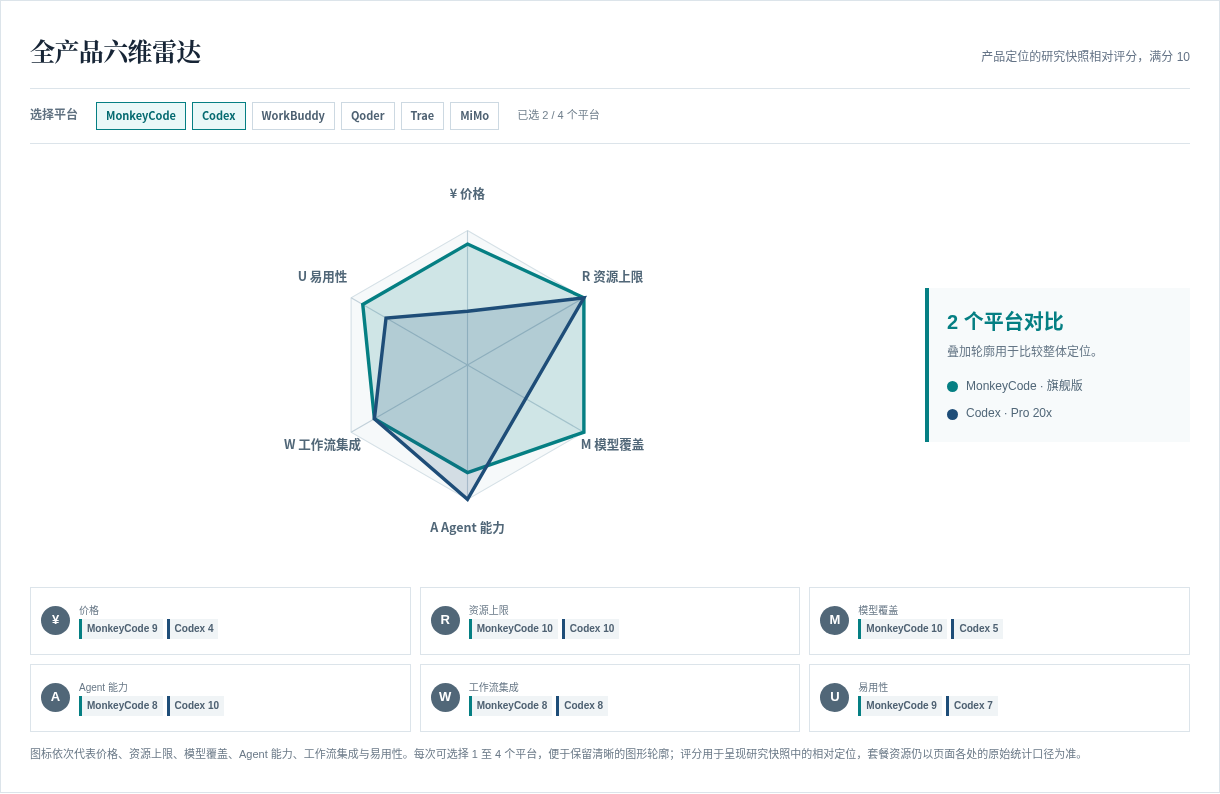Enable the Qoder platform chip
Image resolution: width=1220 pixels, height=794 pixels.
click(368, 116)
